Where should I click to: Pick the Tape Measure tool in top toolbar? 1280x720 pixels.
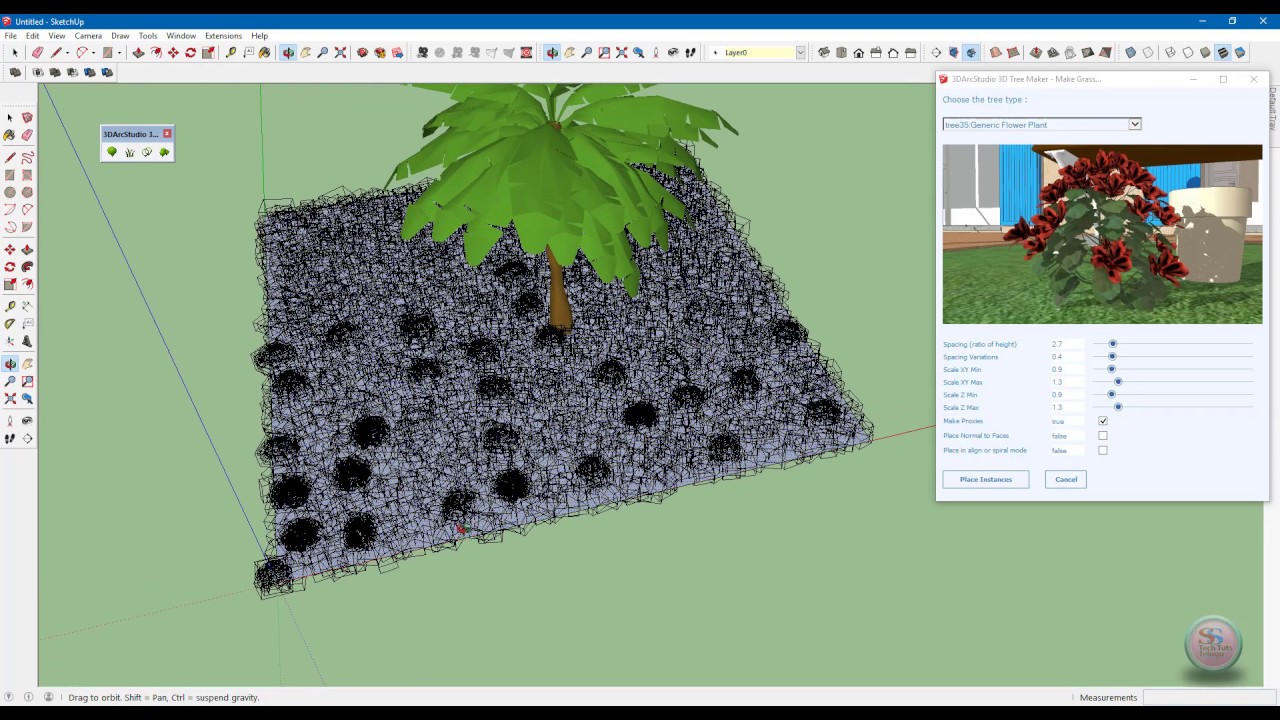230,52
